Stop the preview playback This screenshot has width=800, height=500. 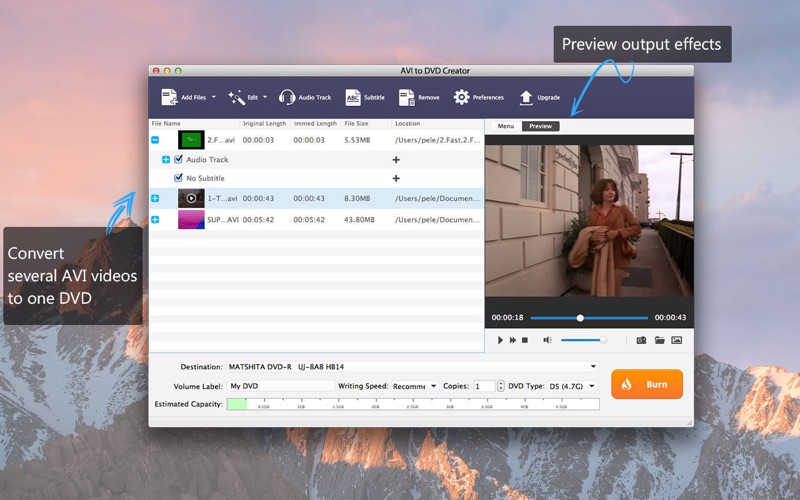tap(524, 340)
